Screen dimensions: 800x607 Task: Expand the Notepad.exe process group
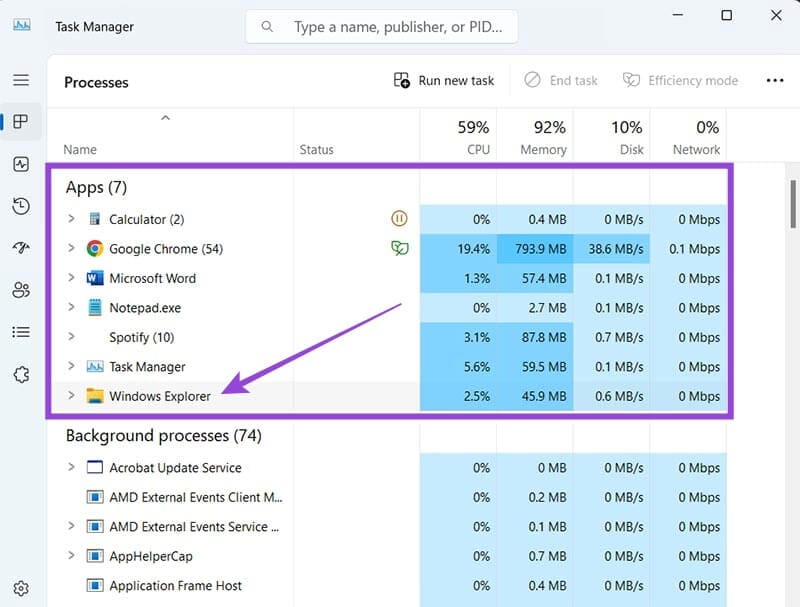(x=71, y=308)
